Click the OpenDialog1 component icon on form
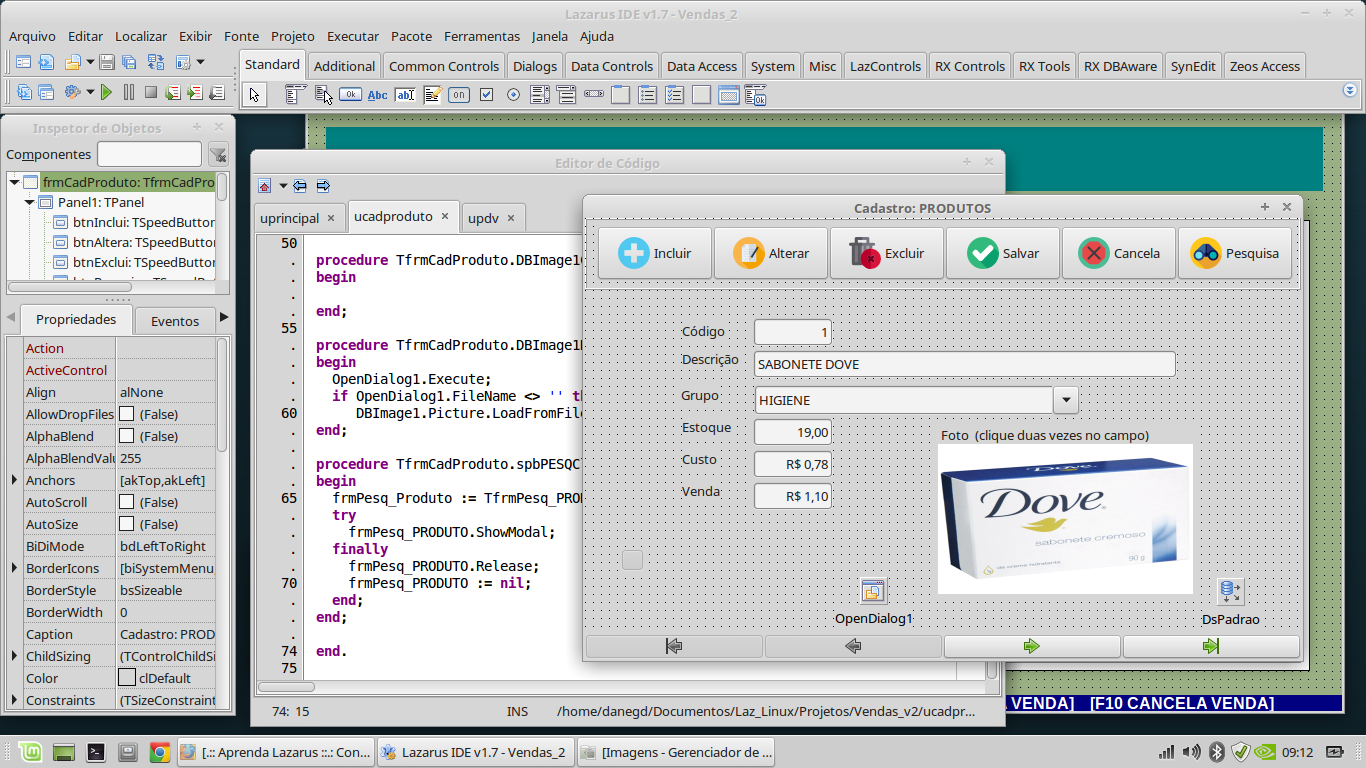The width and height of the screenshot is (1366, 768). [x=872, y=591]
